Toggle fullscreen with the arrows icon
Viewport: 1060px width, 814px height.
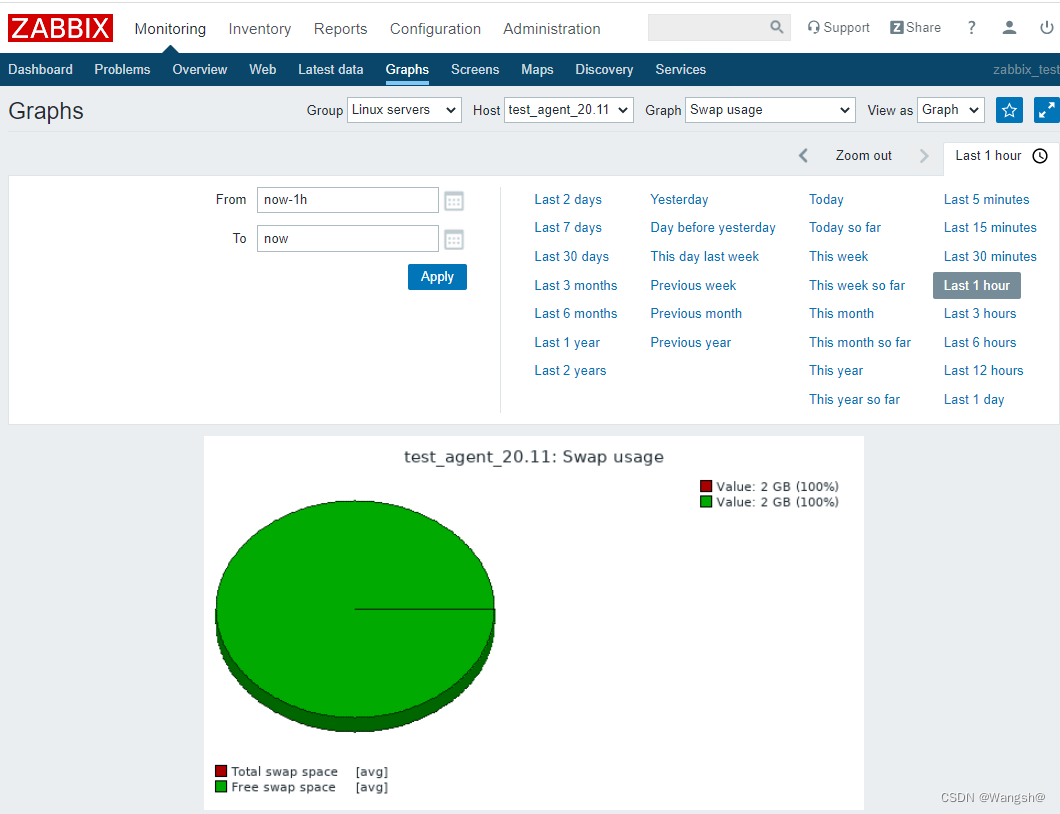1046,110
